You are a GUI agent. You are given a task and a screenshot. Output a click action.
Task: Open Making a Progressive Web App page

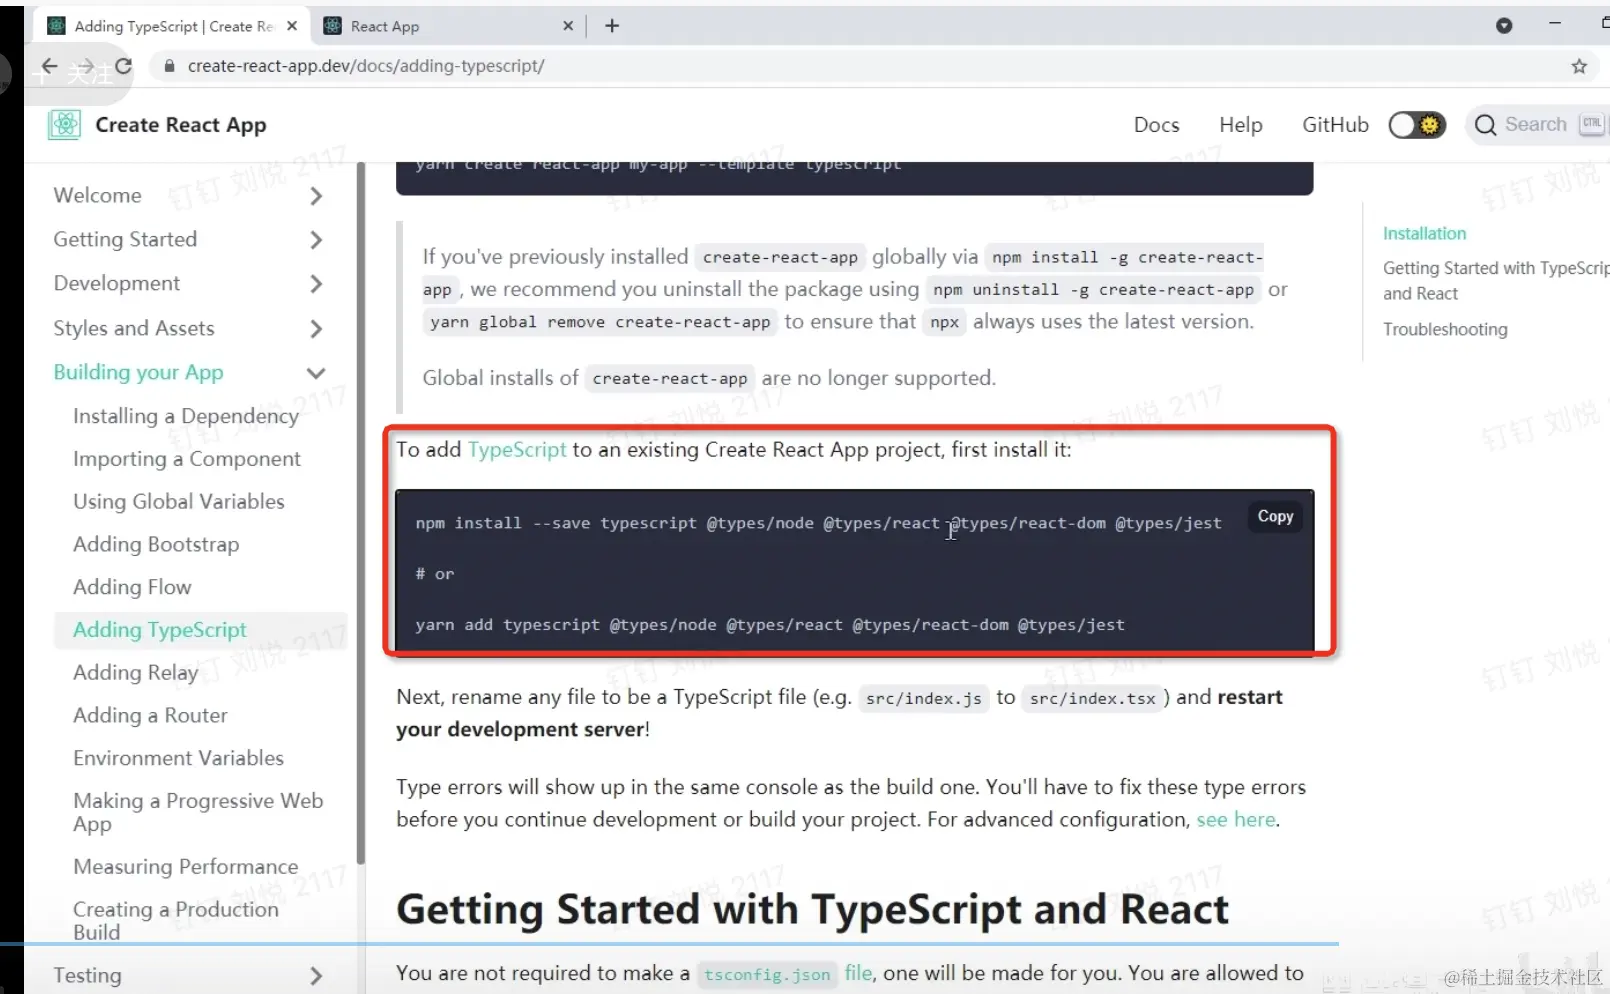[198, 813]
